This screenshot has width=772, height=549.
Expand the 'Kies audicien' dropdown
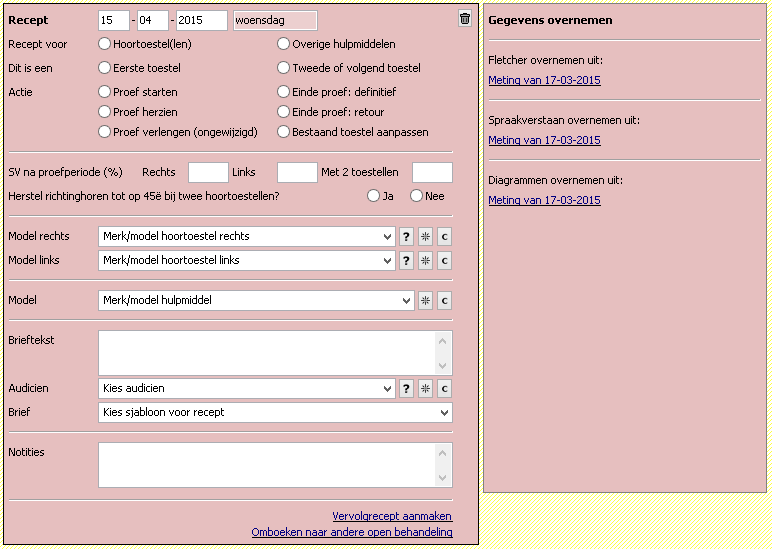(246, 388)
